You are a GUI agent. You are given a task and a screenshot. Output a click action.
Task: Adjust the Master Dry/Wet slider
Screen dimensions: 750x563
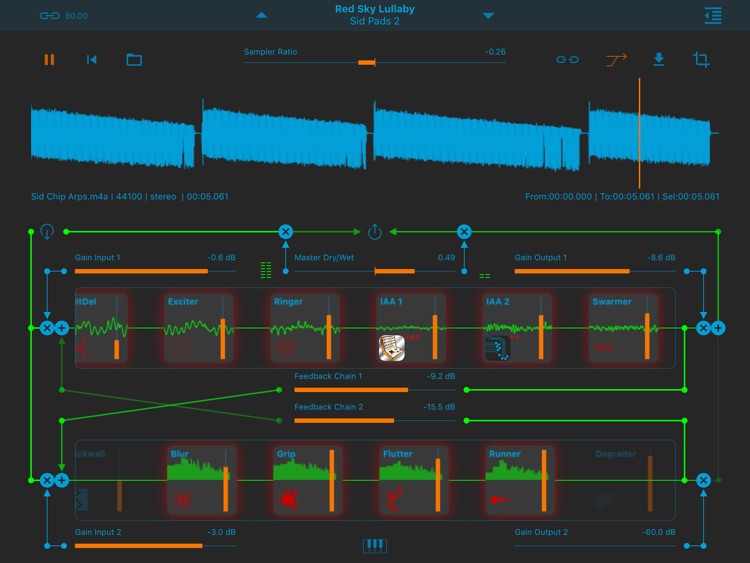[x=375, y=271]
